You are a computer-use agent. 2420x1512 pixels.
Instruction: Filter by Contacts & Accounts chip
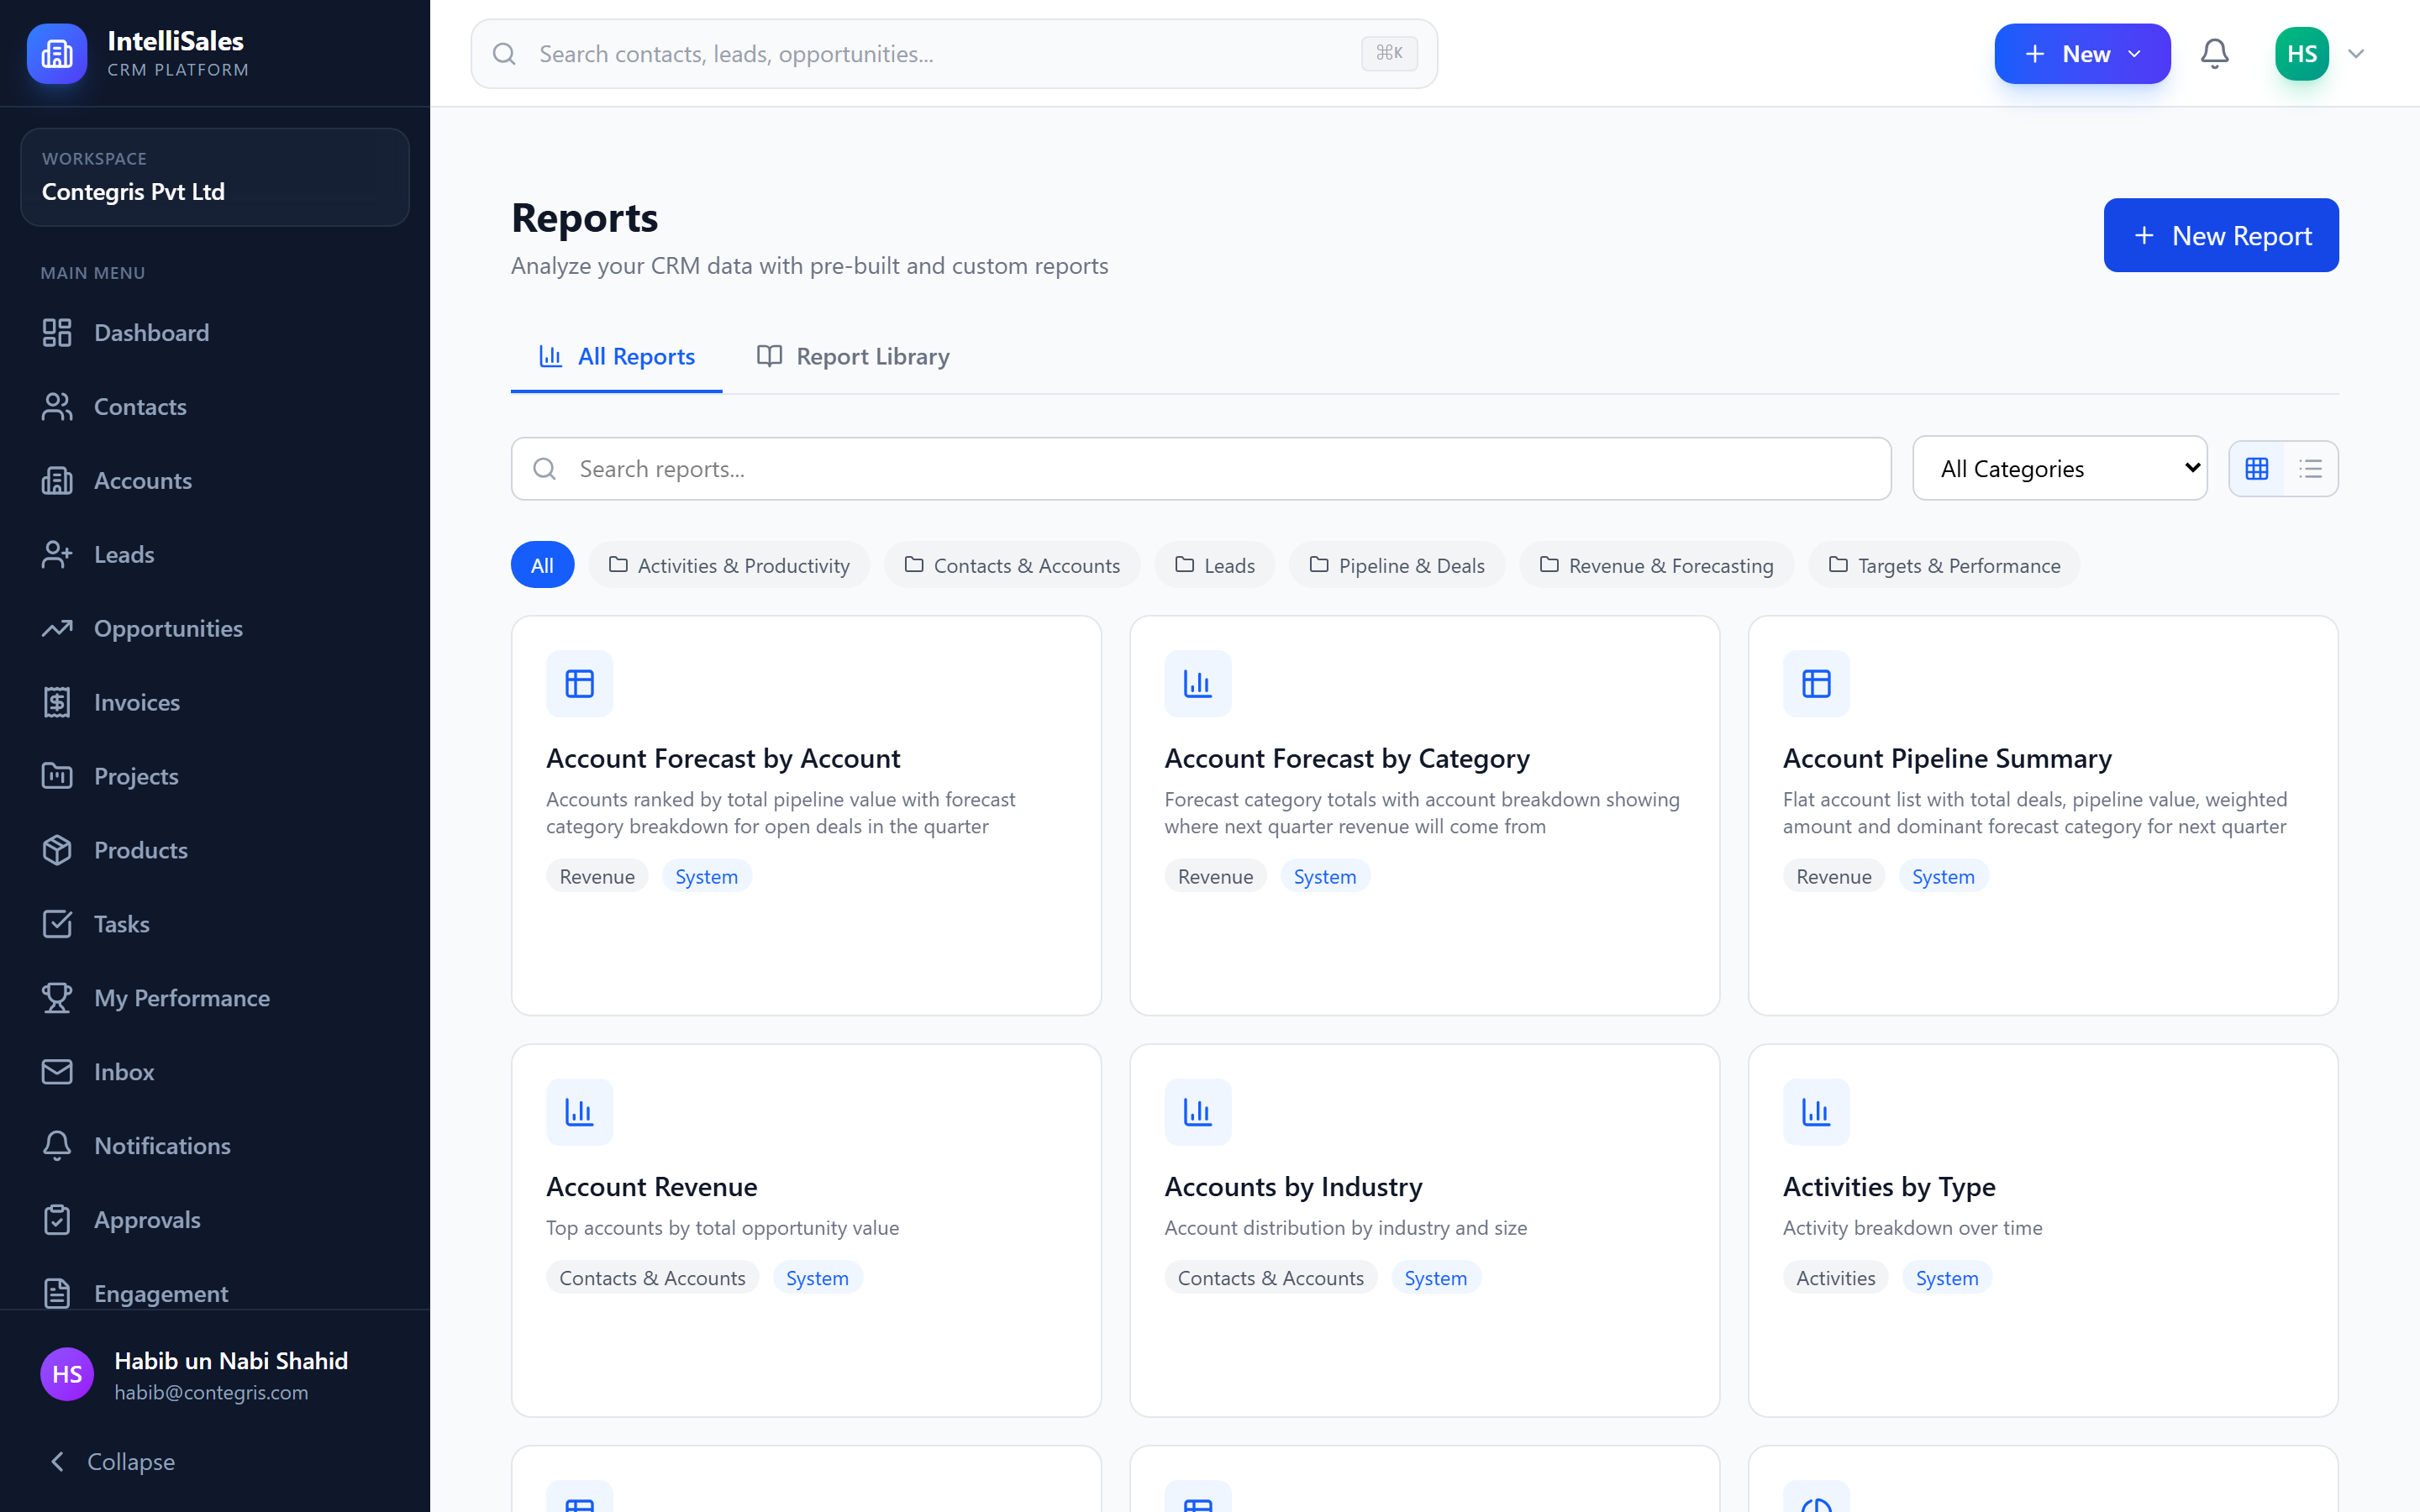point(1012,565)
